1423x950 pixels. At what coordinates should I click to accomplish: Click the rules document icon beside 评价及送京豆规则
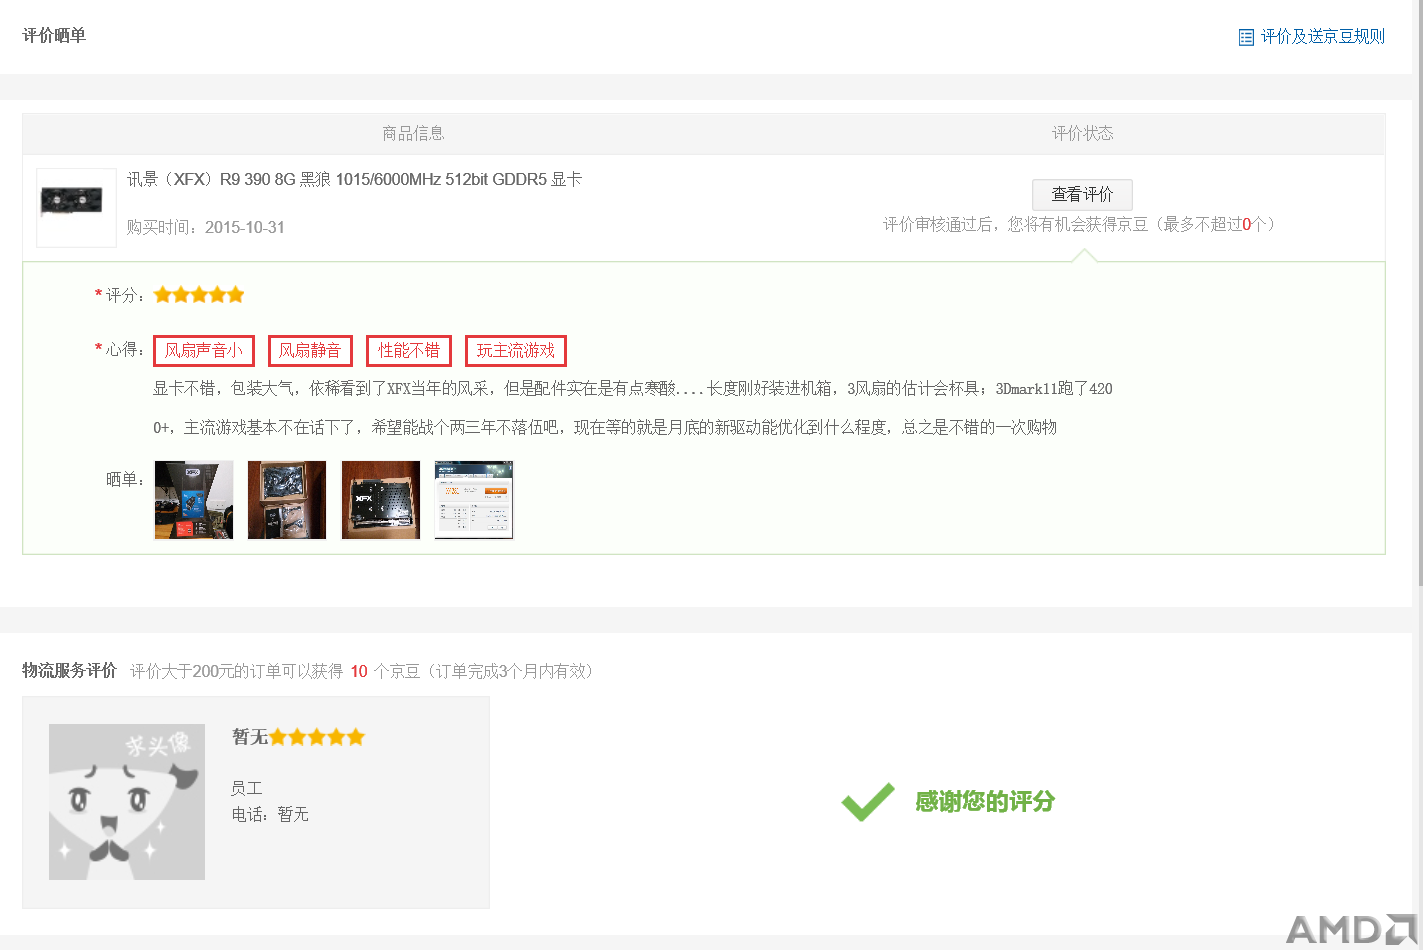coord(1246,38)
